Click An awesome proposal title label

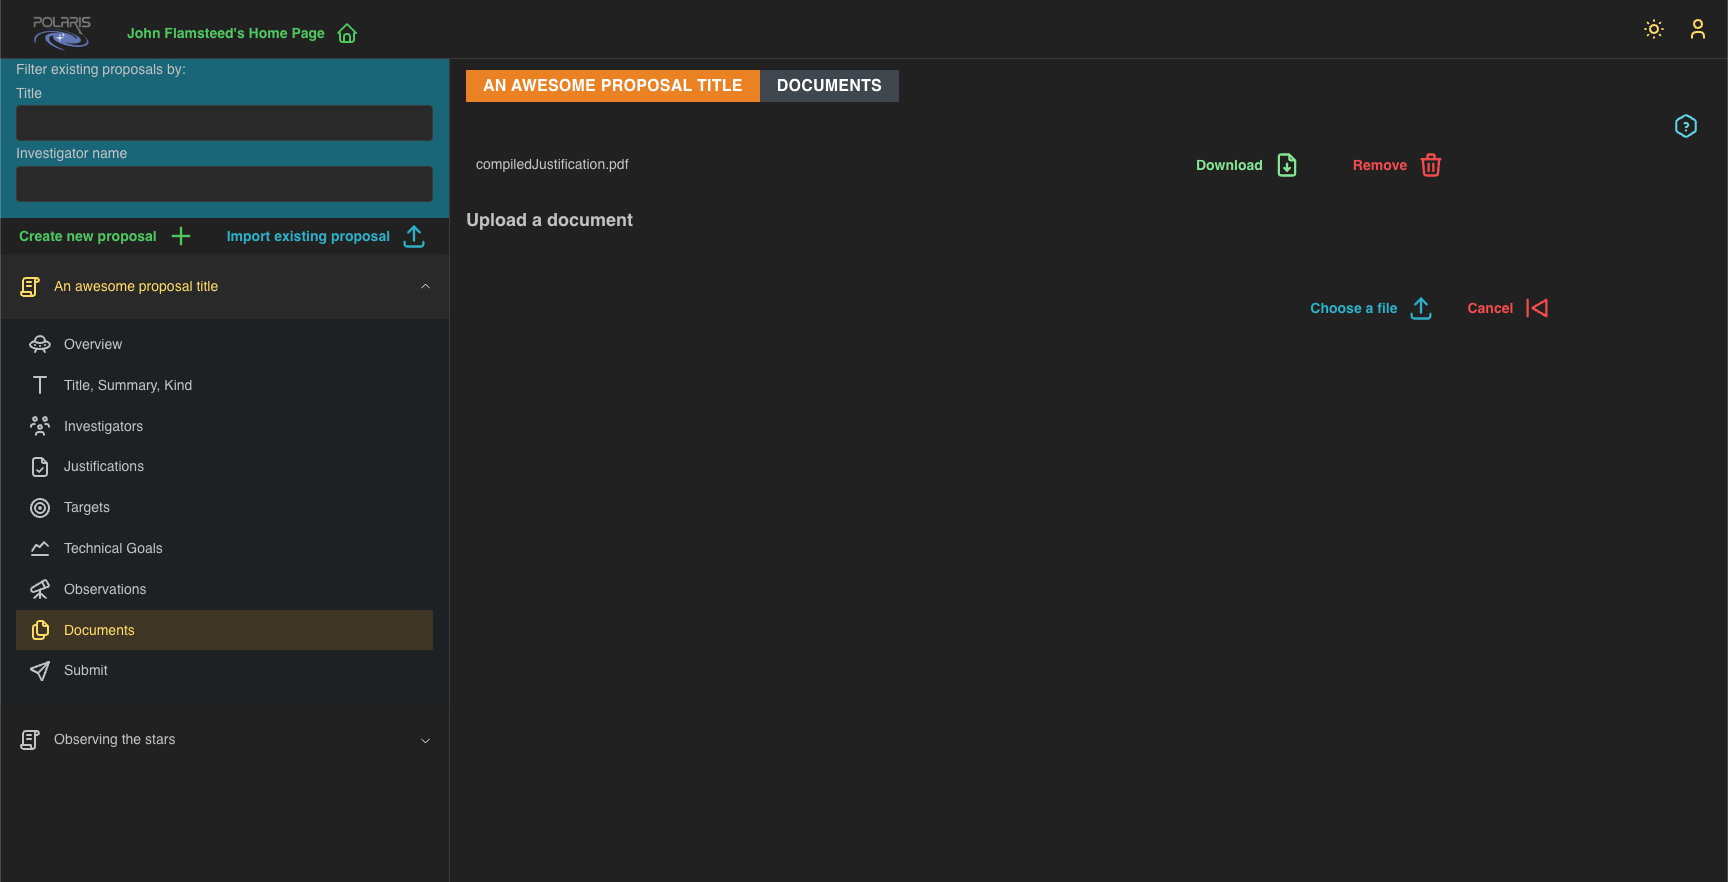click(x=136, y=286)
